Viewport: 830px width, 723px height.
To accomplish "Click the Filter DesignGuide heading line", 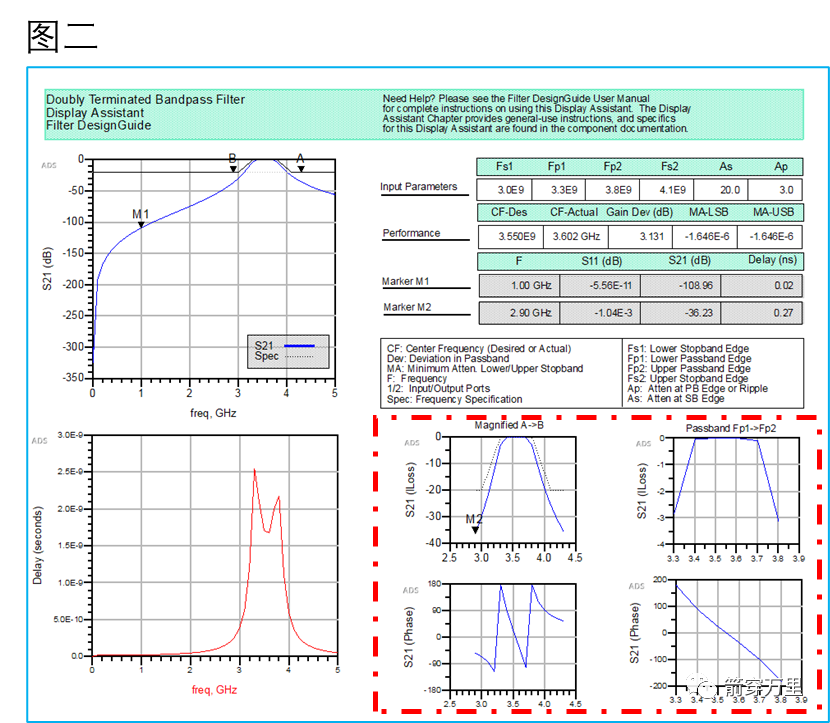I will [x=98, y=125].
